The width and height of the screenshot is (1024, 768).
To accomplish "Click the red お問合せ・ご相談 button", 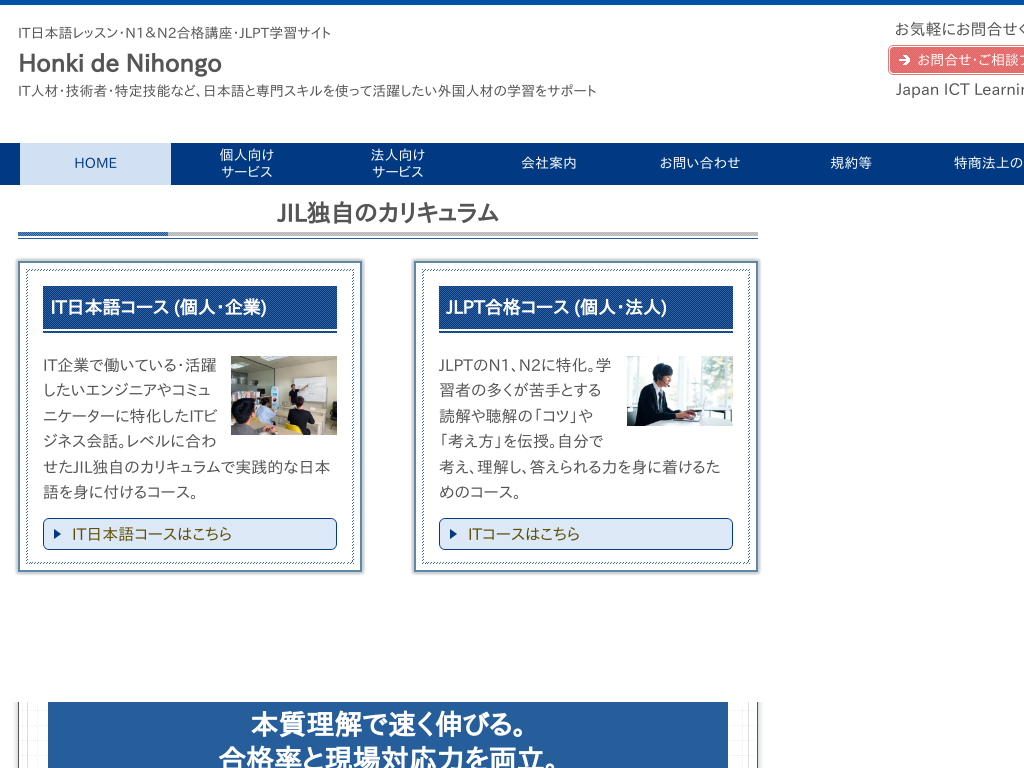I will tap(960, 60).
